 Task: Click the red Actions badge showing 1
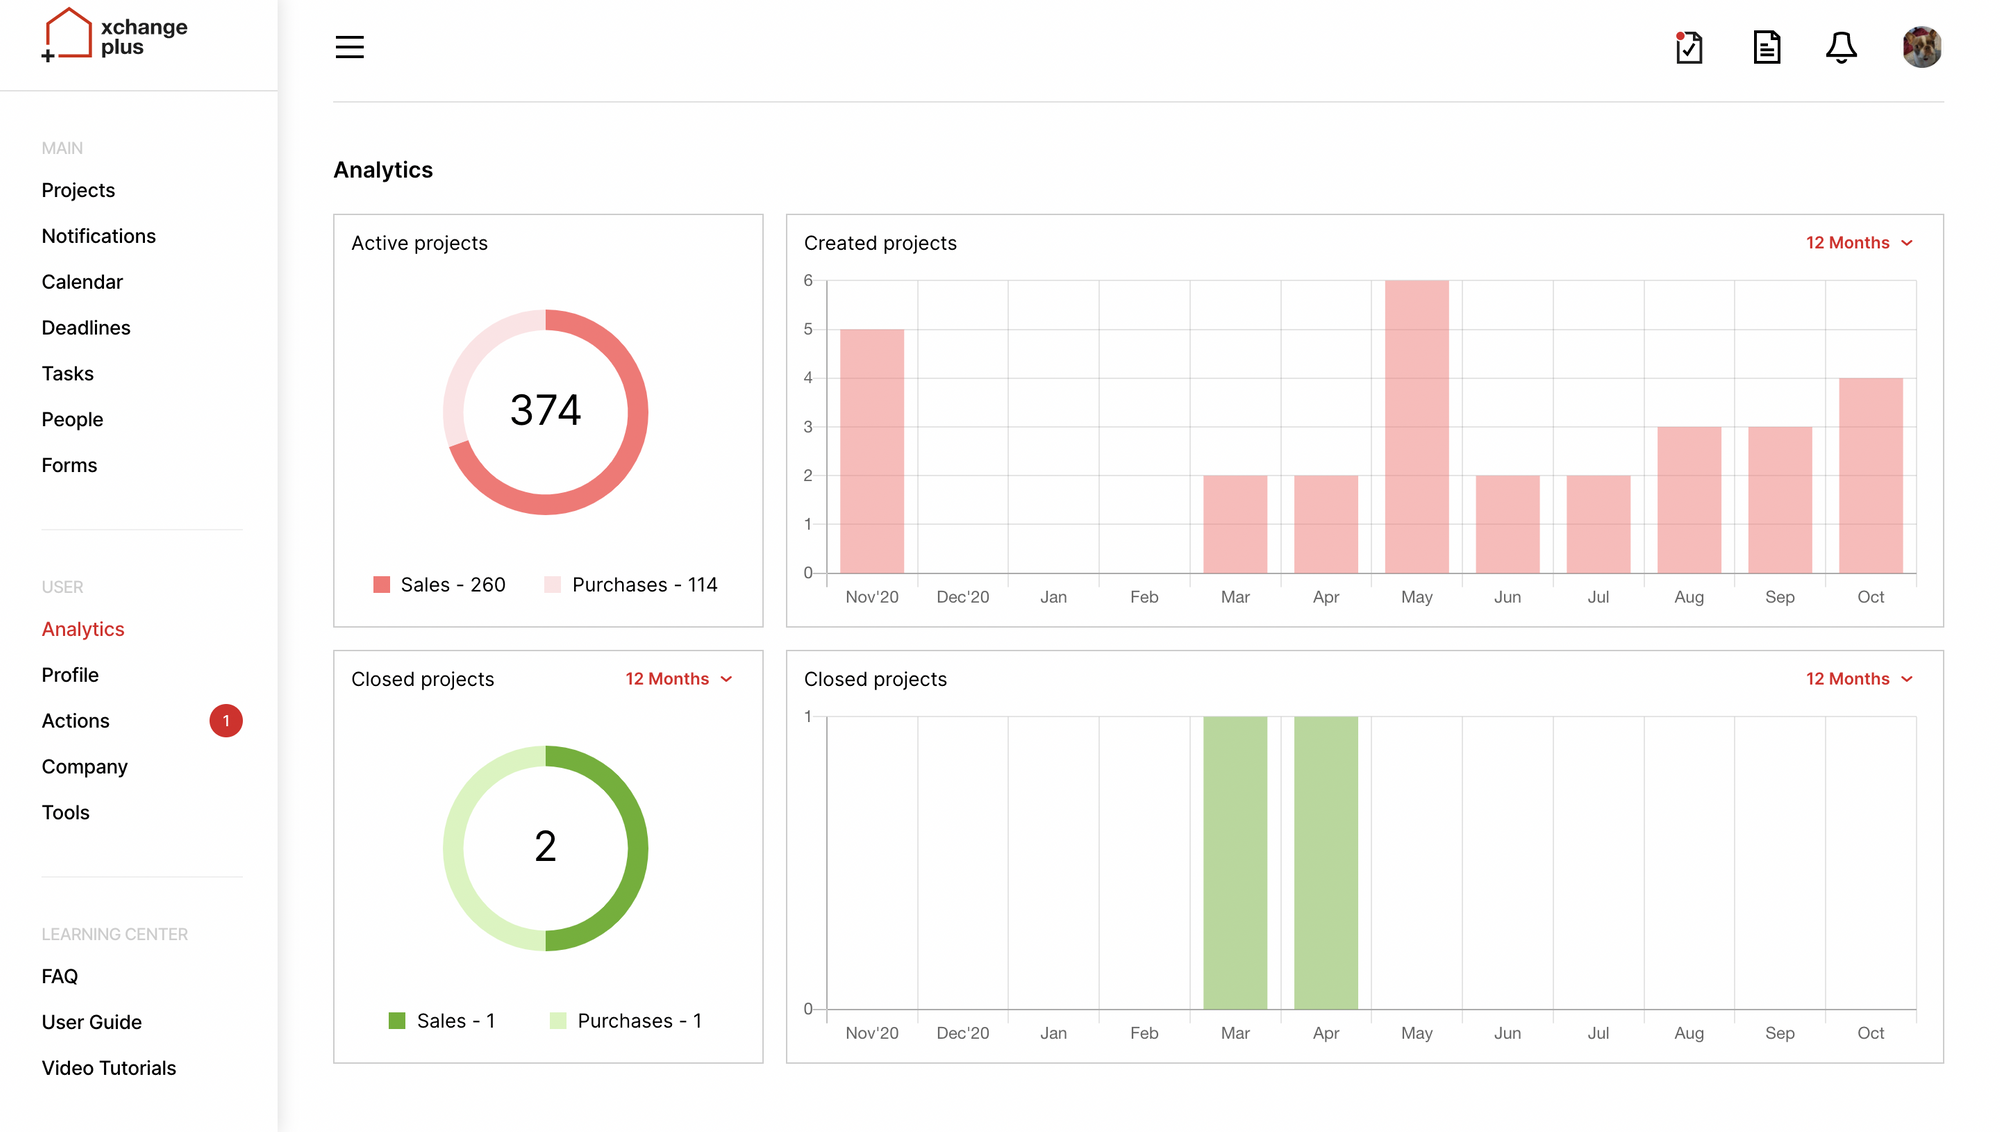[226, 721]
